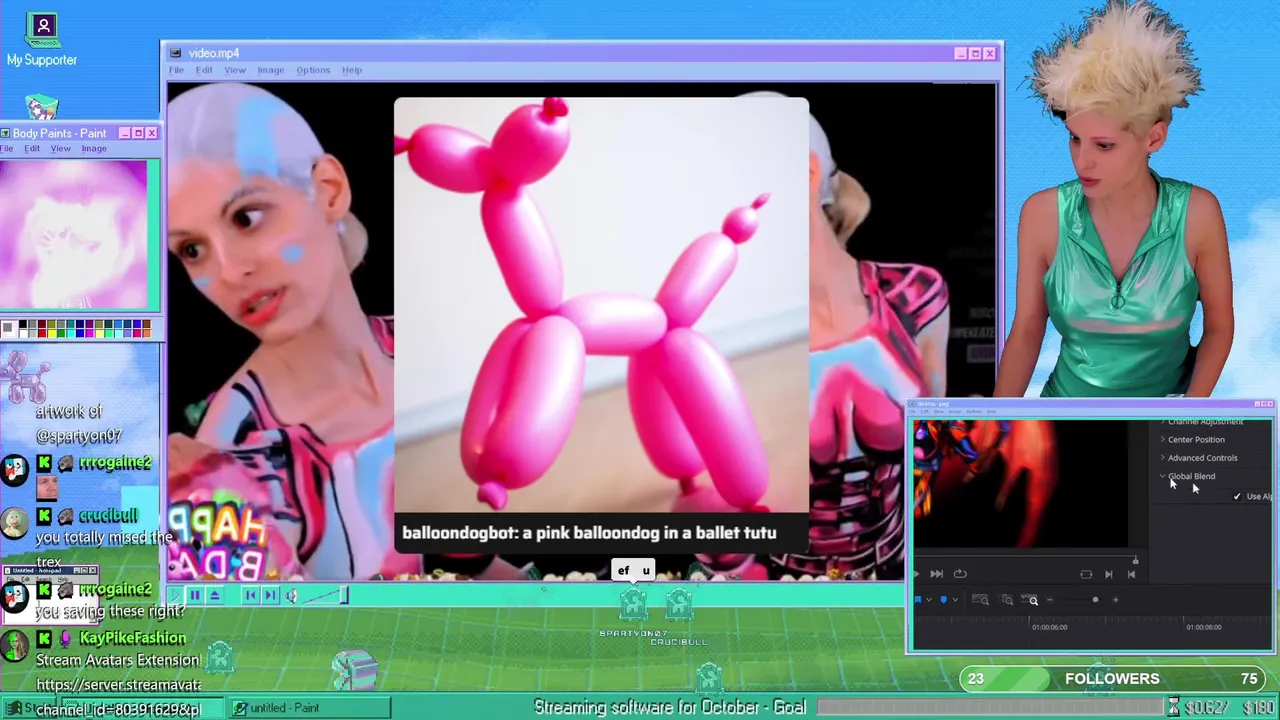The width and height of the screenshot is (1280, 720).
Task: Click the Untitled - Notepad window title
Action: (37, 571)
